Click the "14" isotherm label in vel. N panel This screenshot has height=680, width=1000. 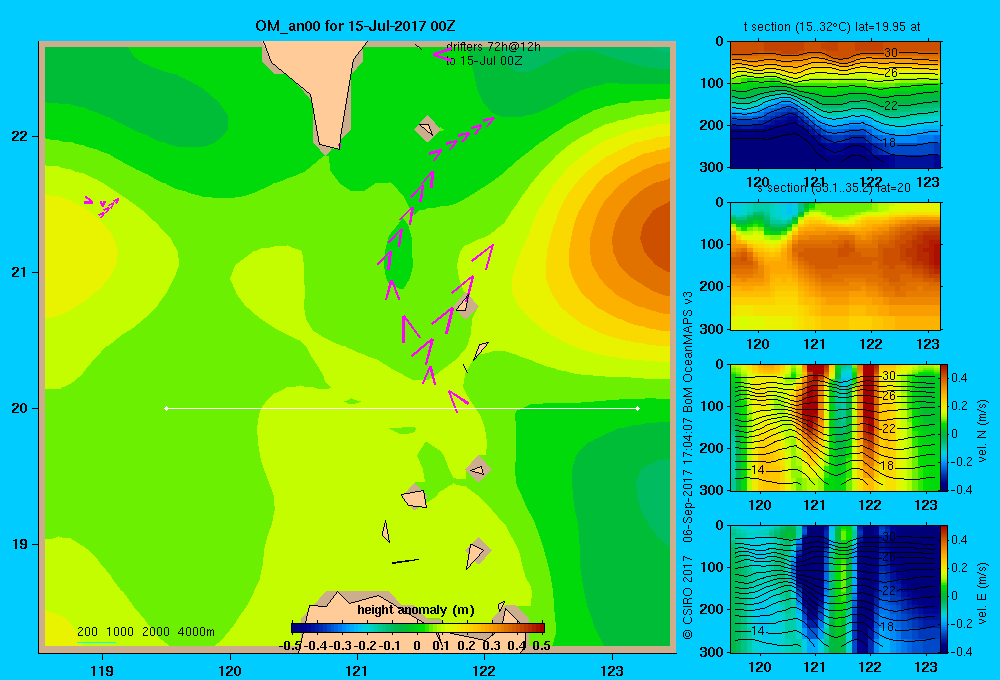(x=758, y=469)
